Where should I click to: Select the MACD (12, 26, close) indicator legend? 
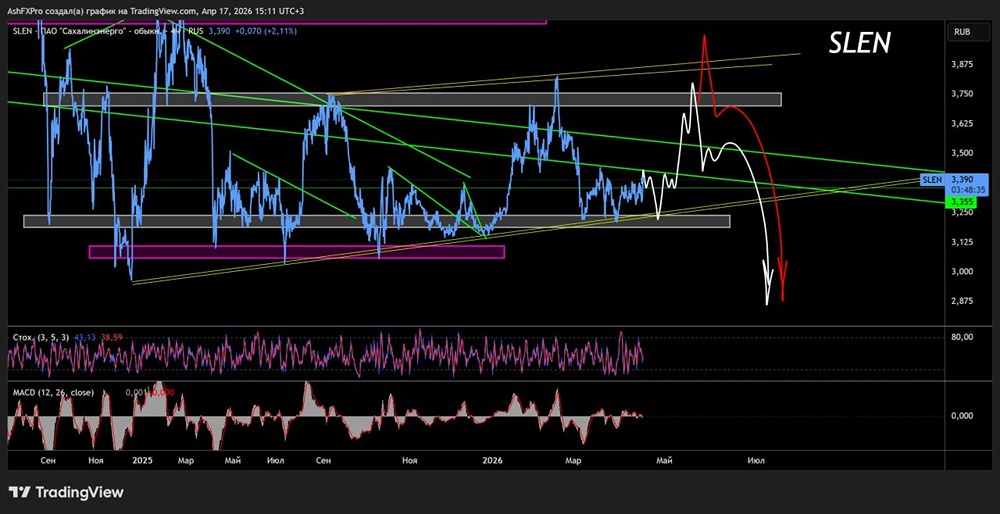click(x=53, y=392)
